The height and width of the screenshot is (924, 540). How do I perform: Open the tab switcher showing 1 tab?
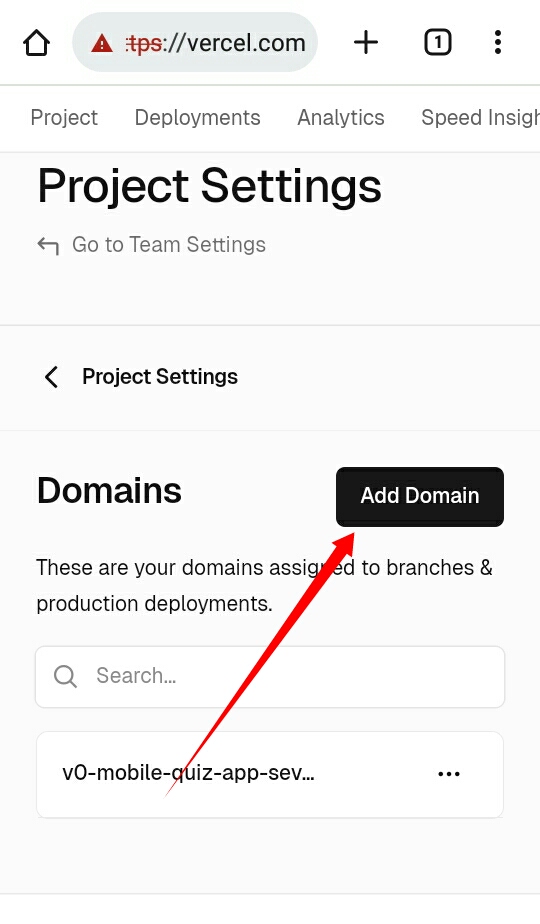click(x=437, y=42)
